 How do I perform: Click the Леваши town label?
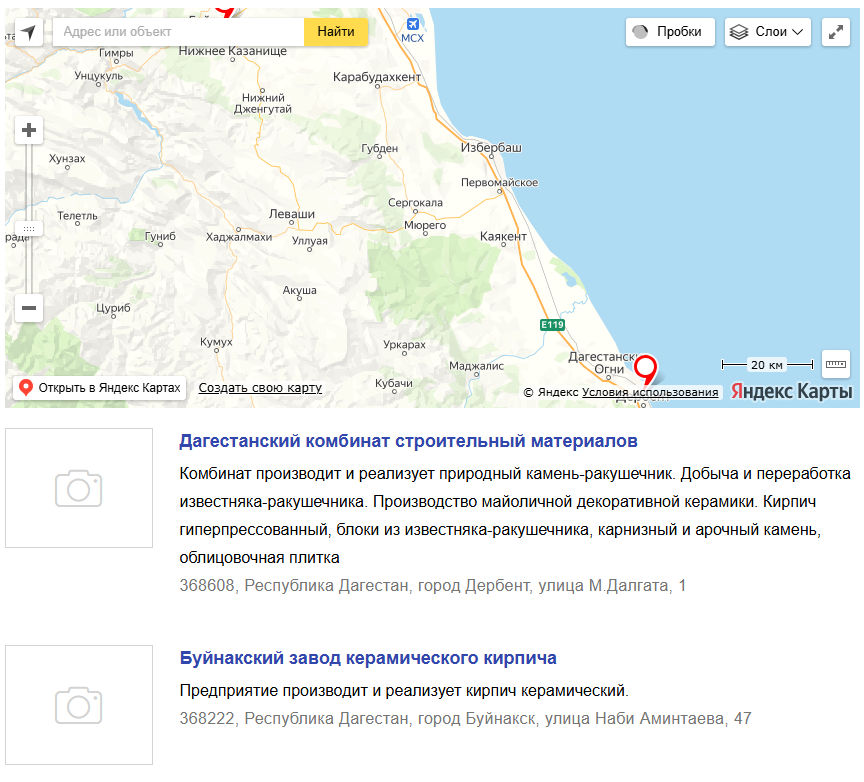tap(292, 214)
